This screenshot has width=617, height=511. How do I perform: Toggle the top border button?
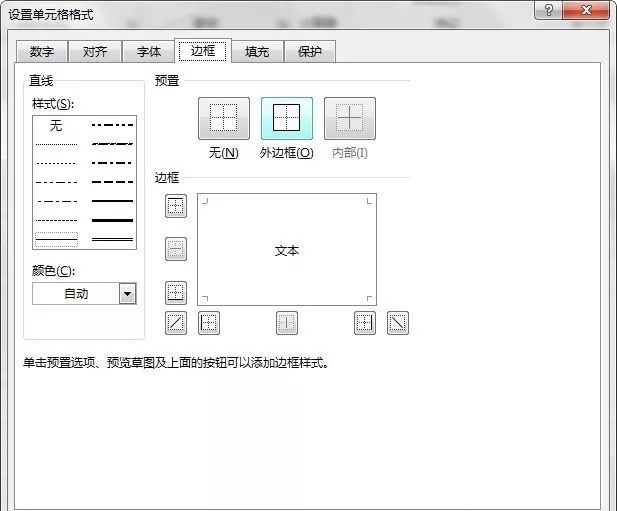point(176,206)
